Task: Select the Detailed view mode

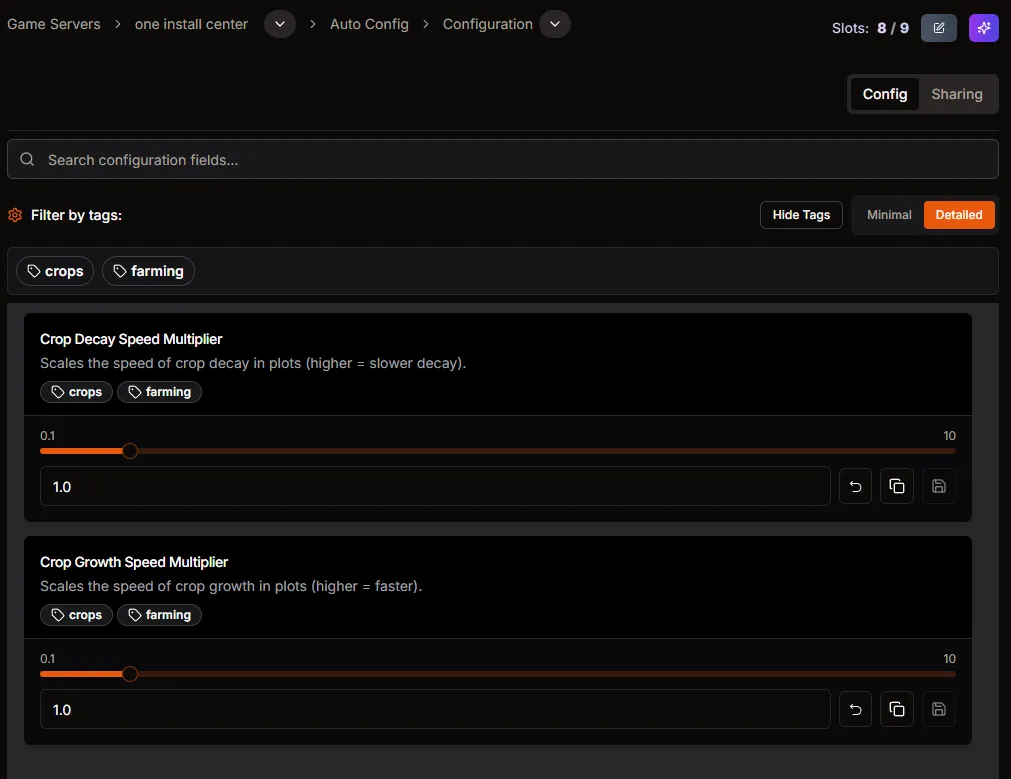Action: [x=958, y=215]
